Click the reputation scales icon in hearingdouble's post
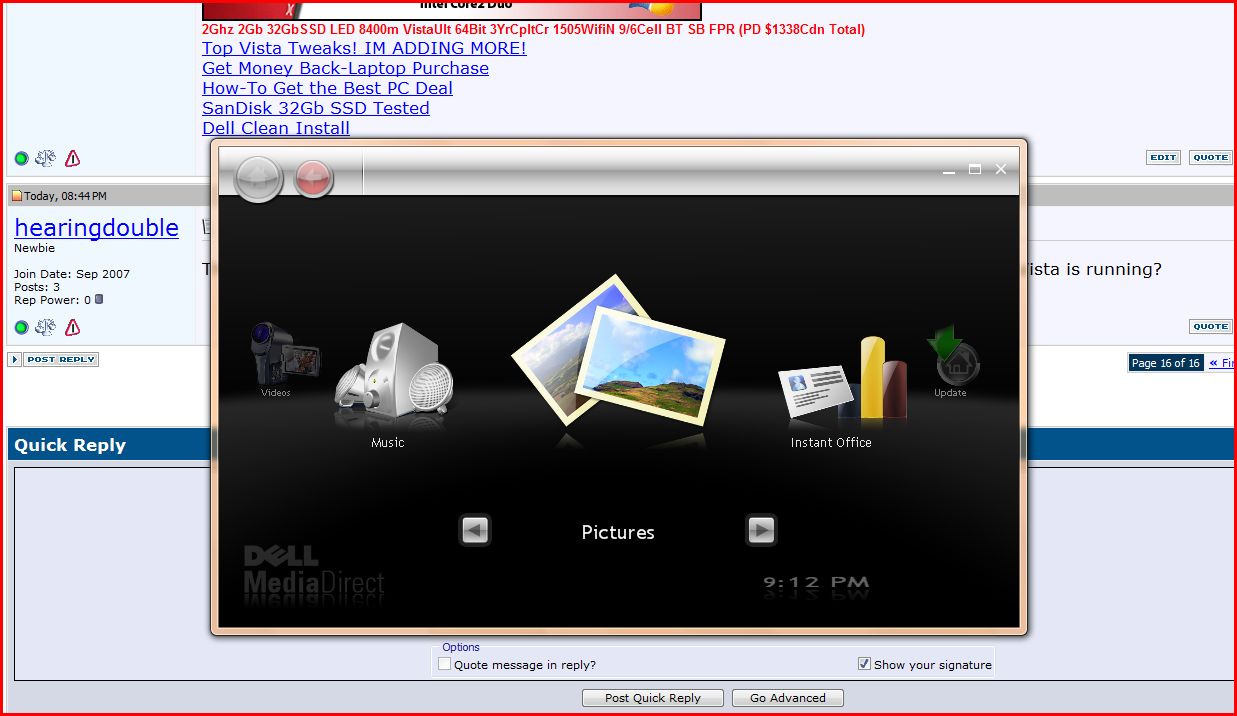The image size is (1237, 716). (45, 327)
